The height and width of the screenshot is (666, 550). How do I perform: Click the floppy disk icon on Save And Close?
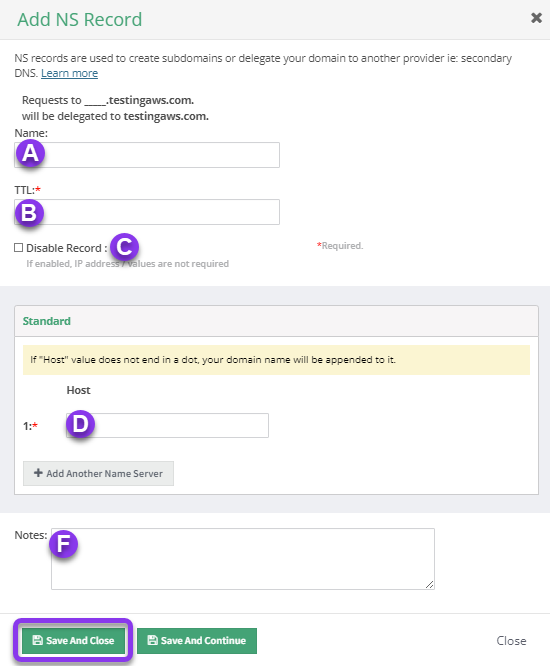(x=37, y=640)
